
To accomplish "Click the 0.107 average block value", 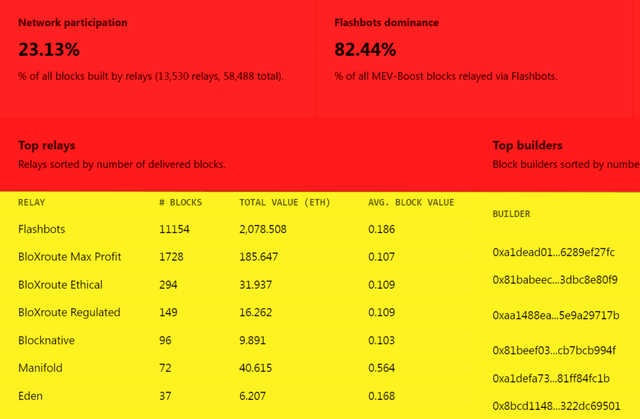I will coord(382,257).
